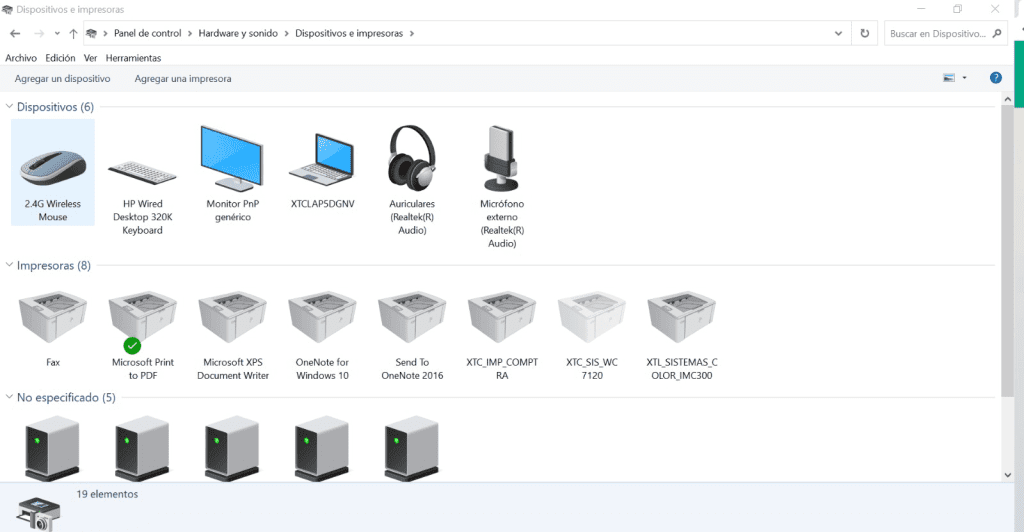Open the view options dropdown arrow
Screen dimensions: 1024x532
tap(964, 78)
